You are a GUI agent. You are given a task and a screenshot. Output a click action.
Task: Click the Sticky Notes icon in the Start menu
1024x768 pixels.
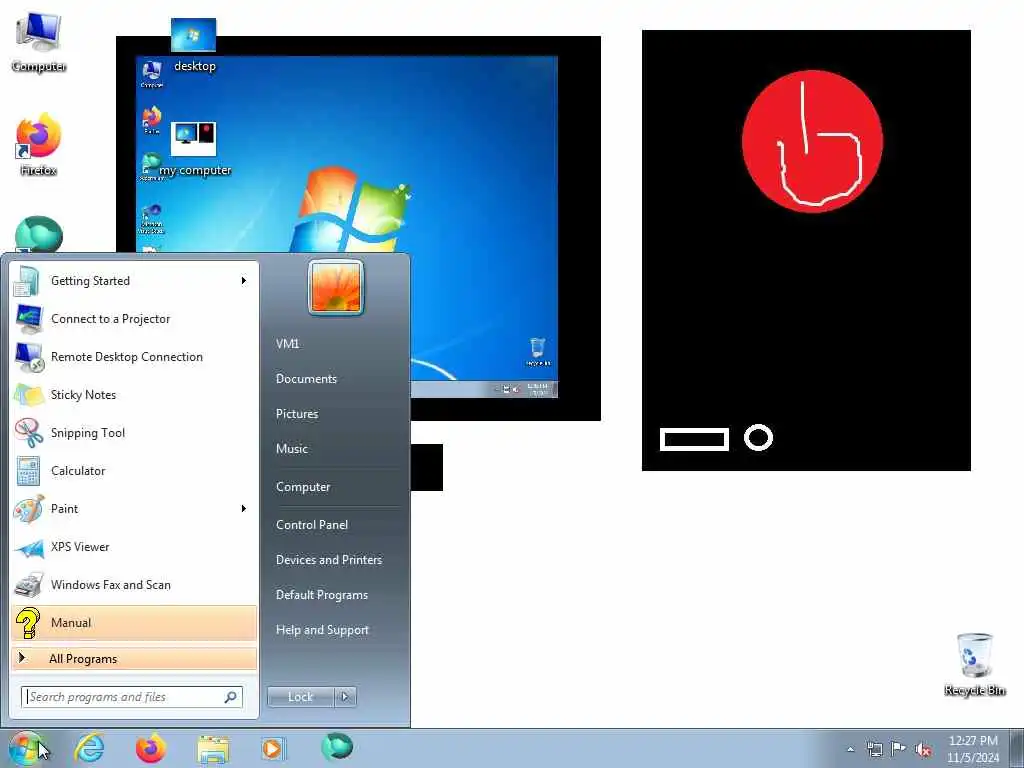[29, 395]
